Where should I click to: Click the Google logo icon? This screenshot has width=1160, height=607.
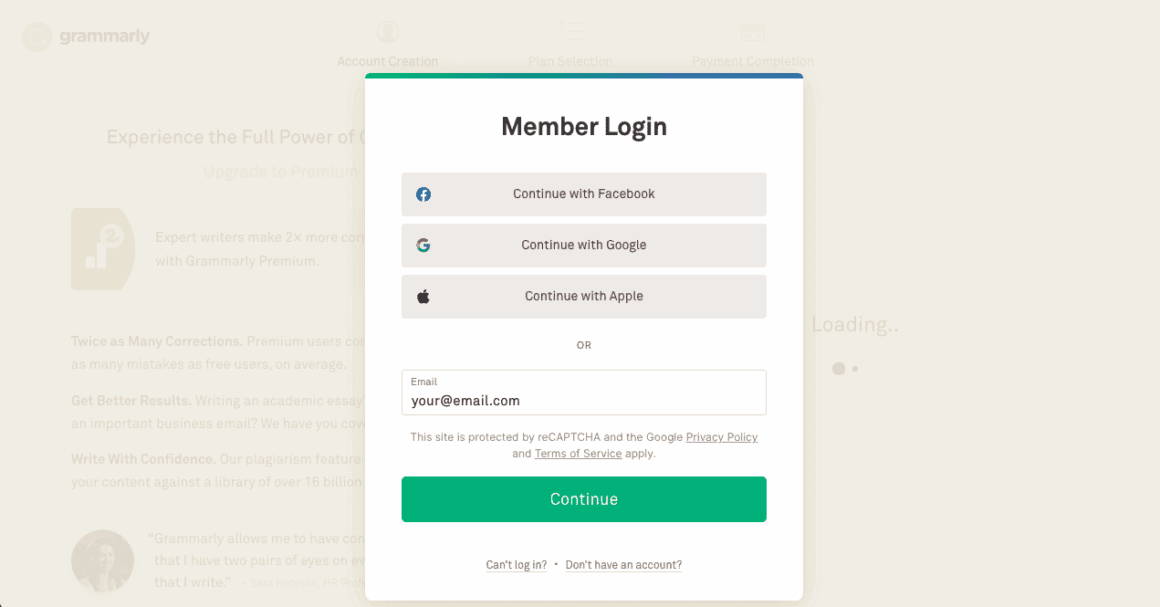[423, 245]
